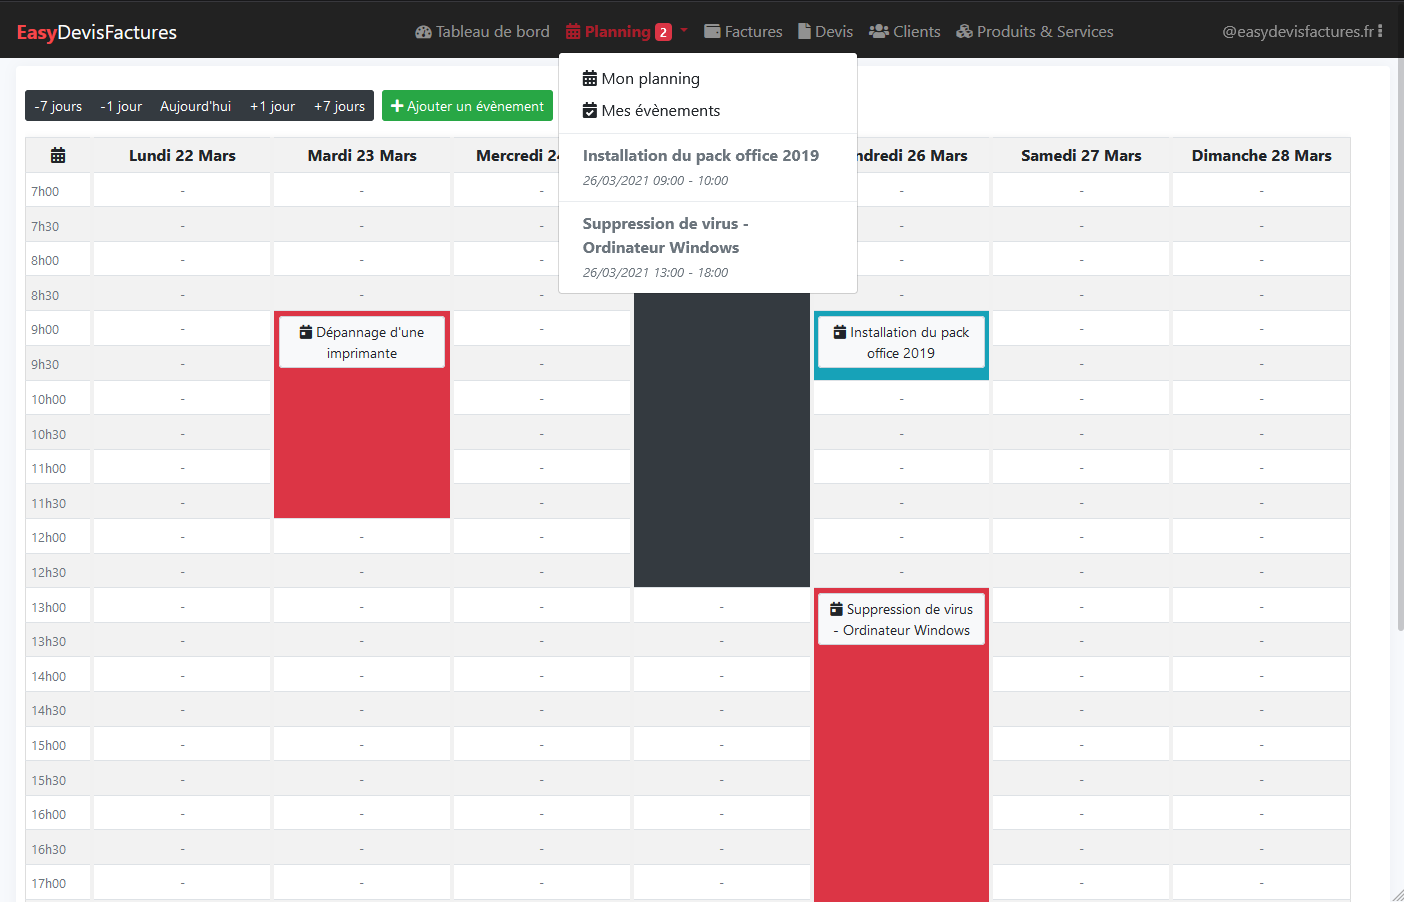The image size is (1404, 902).
Task: Click the vertical dots icon beside account name
Action: [1380, 31]
